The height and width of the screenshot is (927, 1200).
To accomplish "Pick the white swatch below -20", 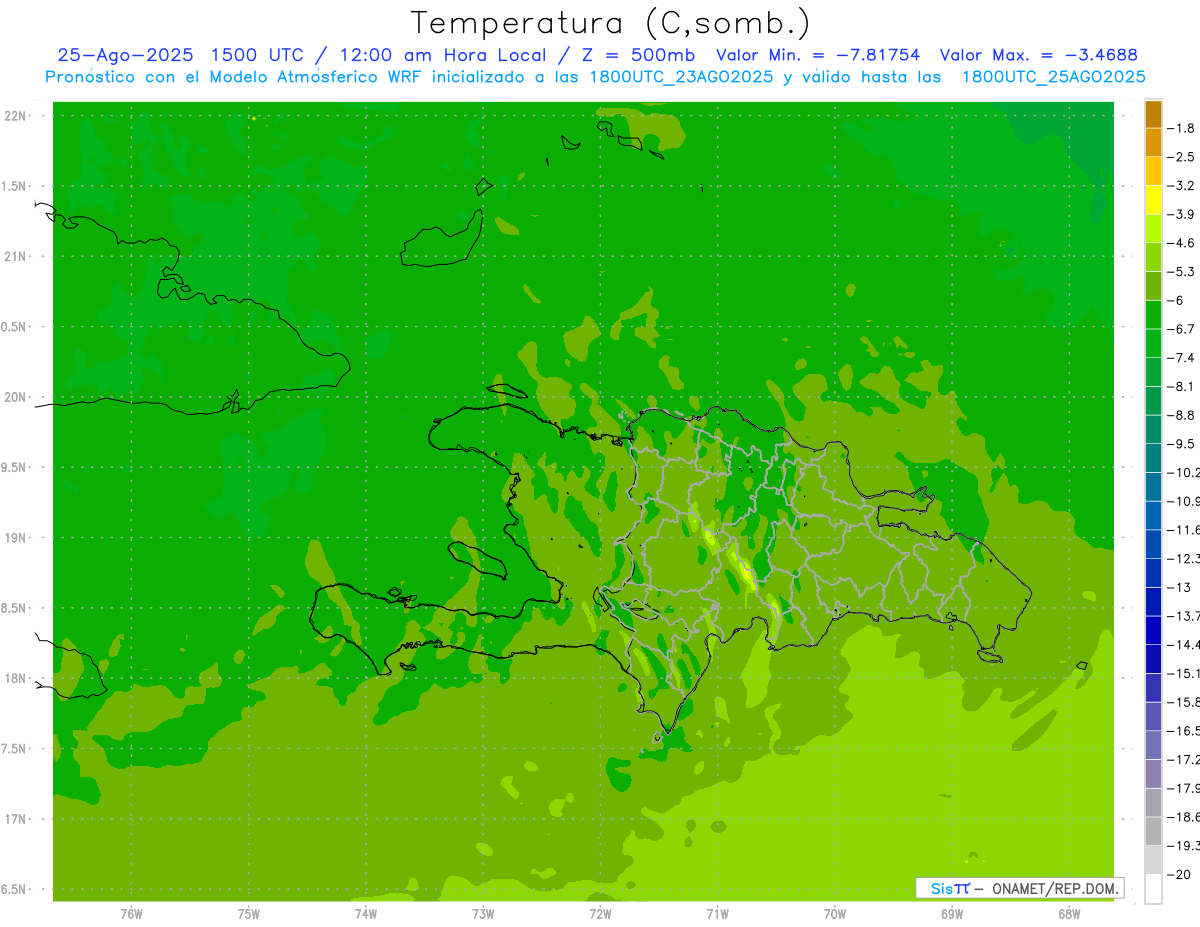I will (x=1153, y=889).
